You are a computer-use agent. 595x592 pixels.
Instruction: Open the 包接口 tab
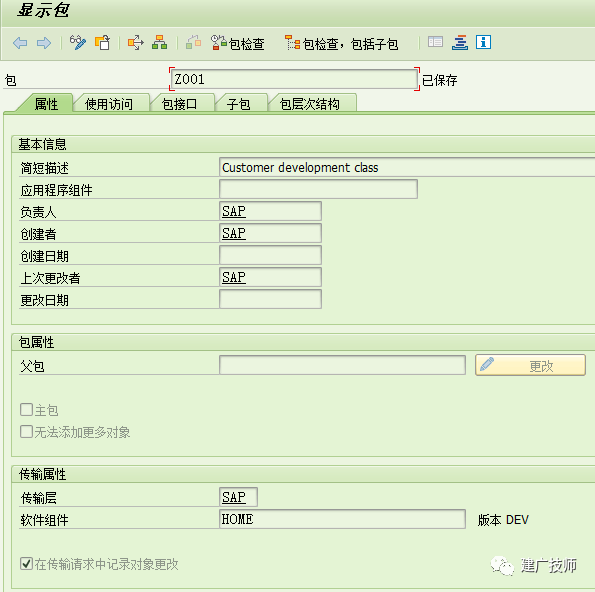click(x=179, y=104)
